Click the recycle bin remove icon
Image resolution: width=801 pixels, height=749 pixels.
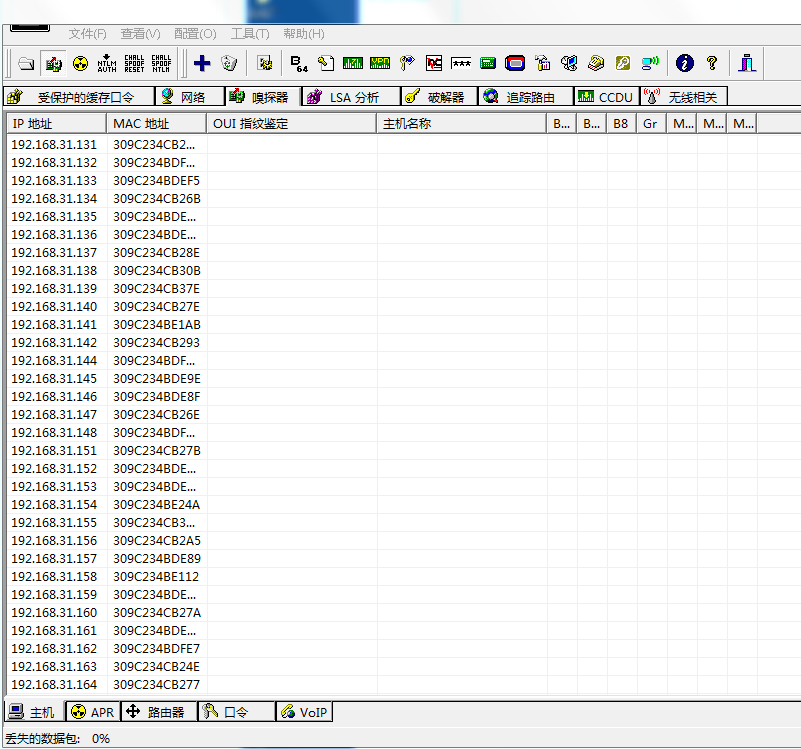pyautogui.click(x=229, y=63)
